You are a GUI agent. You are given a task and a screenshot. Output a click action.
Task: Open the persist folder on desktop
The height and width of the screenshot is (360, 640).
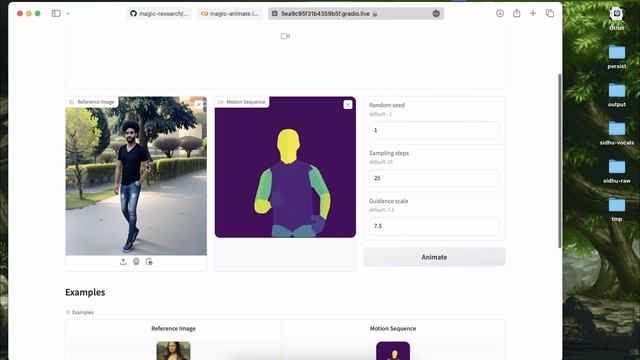click(x=617, y=57)
